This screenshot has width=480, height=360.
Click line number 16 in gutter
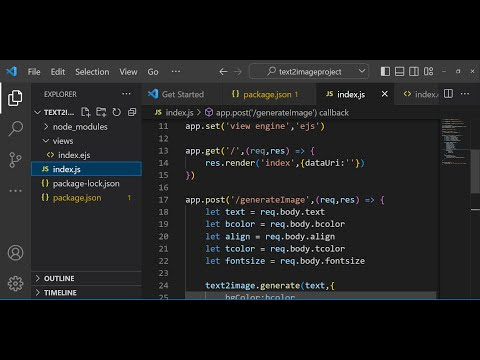pos(163,188)
